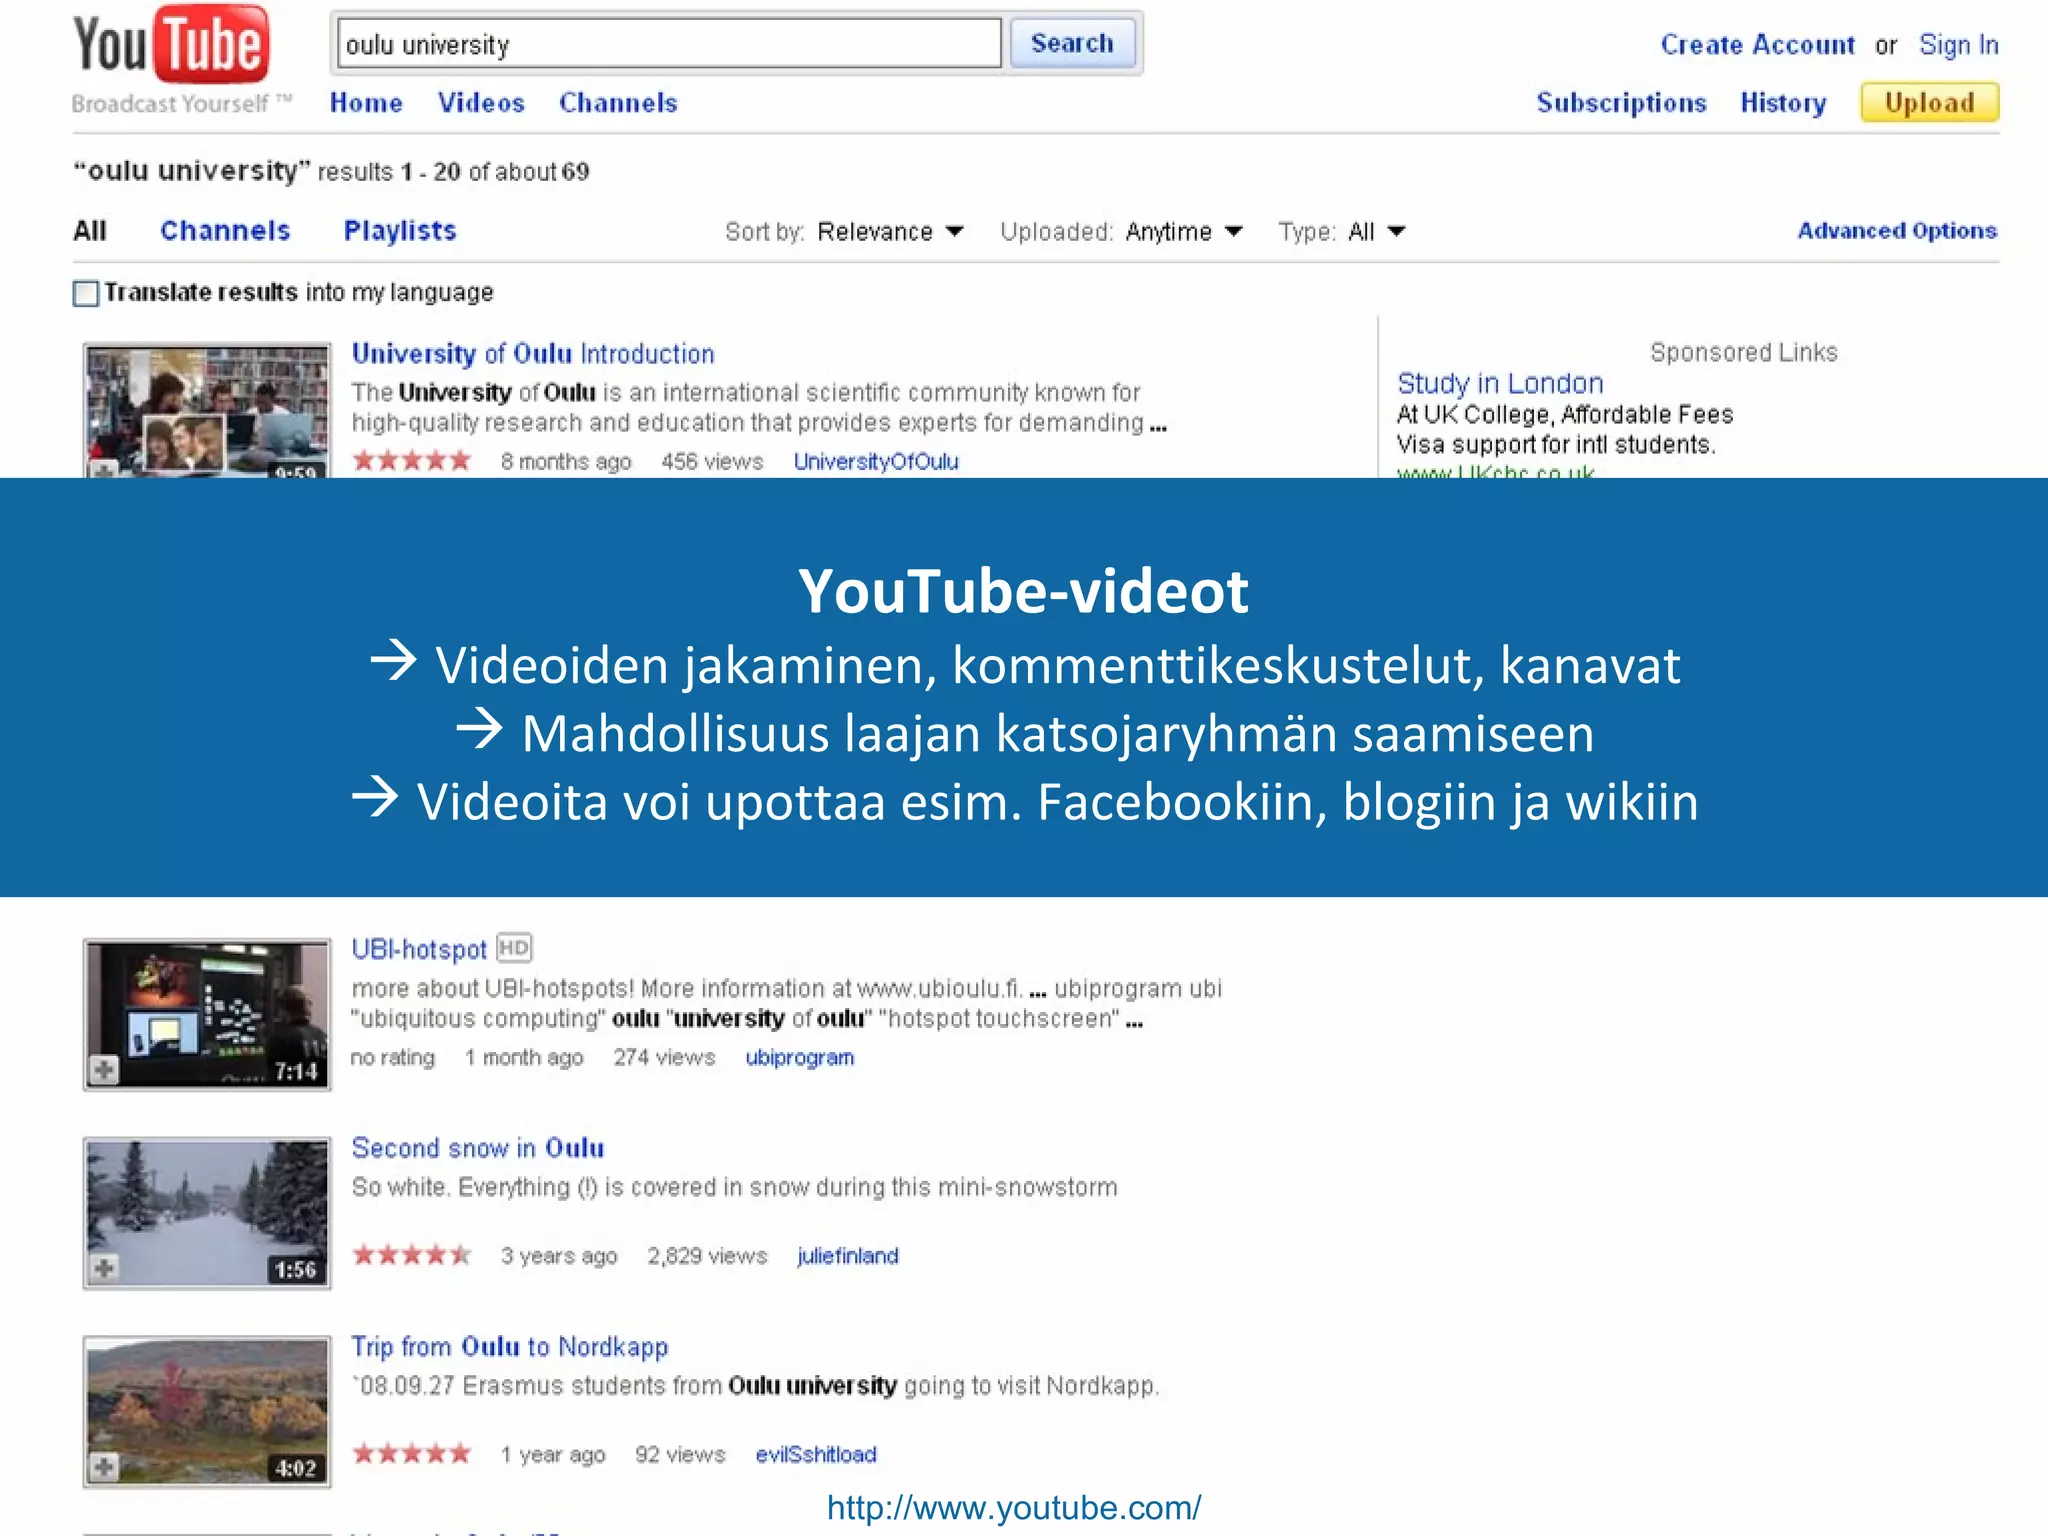
Task: Open the Type All dropdown
Action: click(x=1377, y=232)
